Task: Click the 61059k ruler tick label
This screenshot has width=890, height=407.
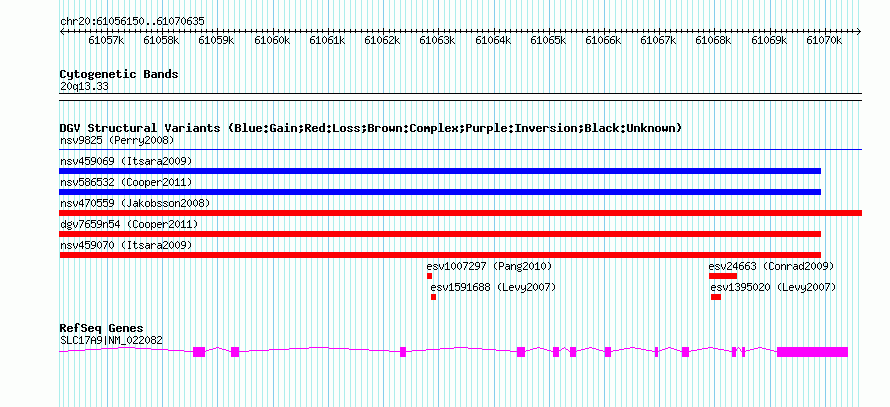Action: coord(217,40)
